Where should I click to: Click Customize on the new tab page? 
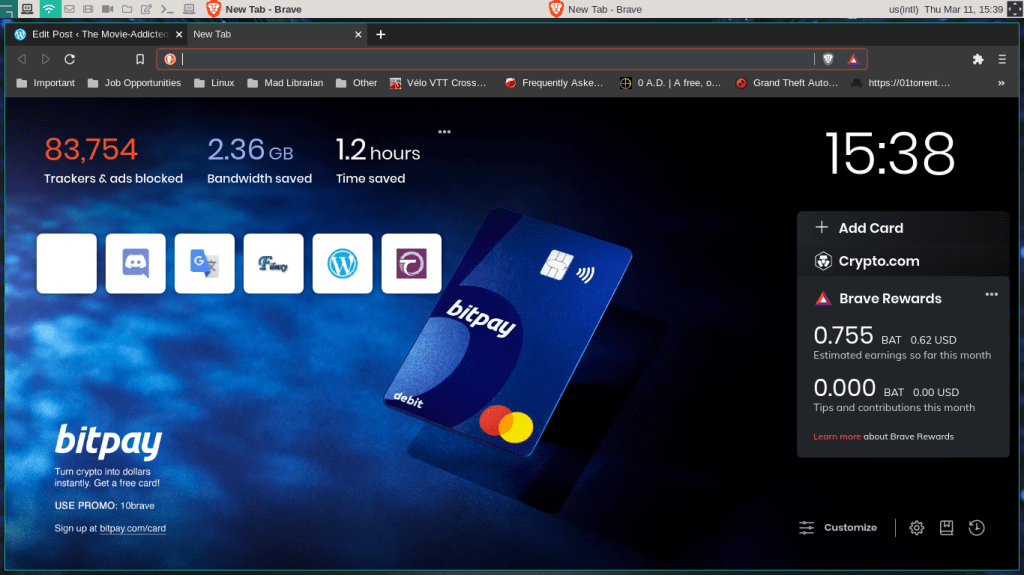pyautogui.click(x=839, y=527)
